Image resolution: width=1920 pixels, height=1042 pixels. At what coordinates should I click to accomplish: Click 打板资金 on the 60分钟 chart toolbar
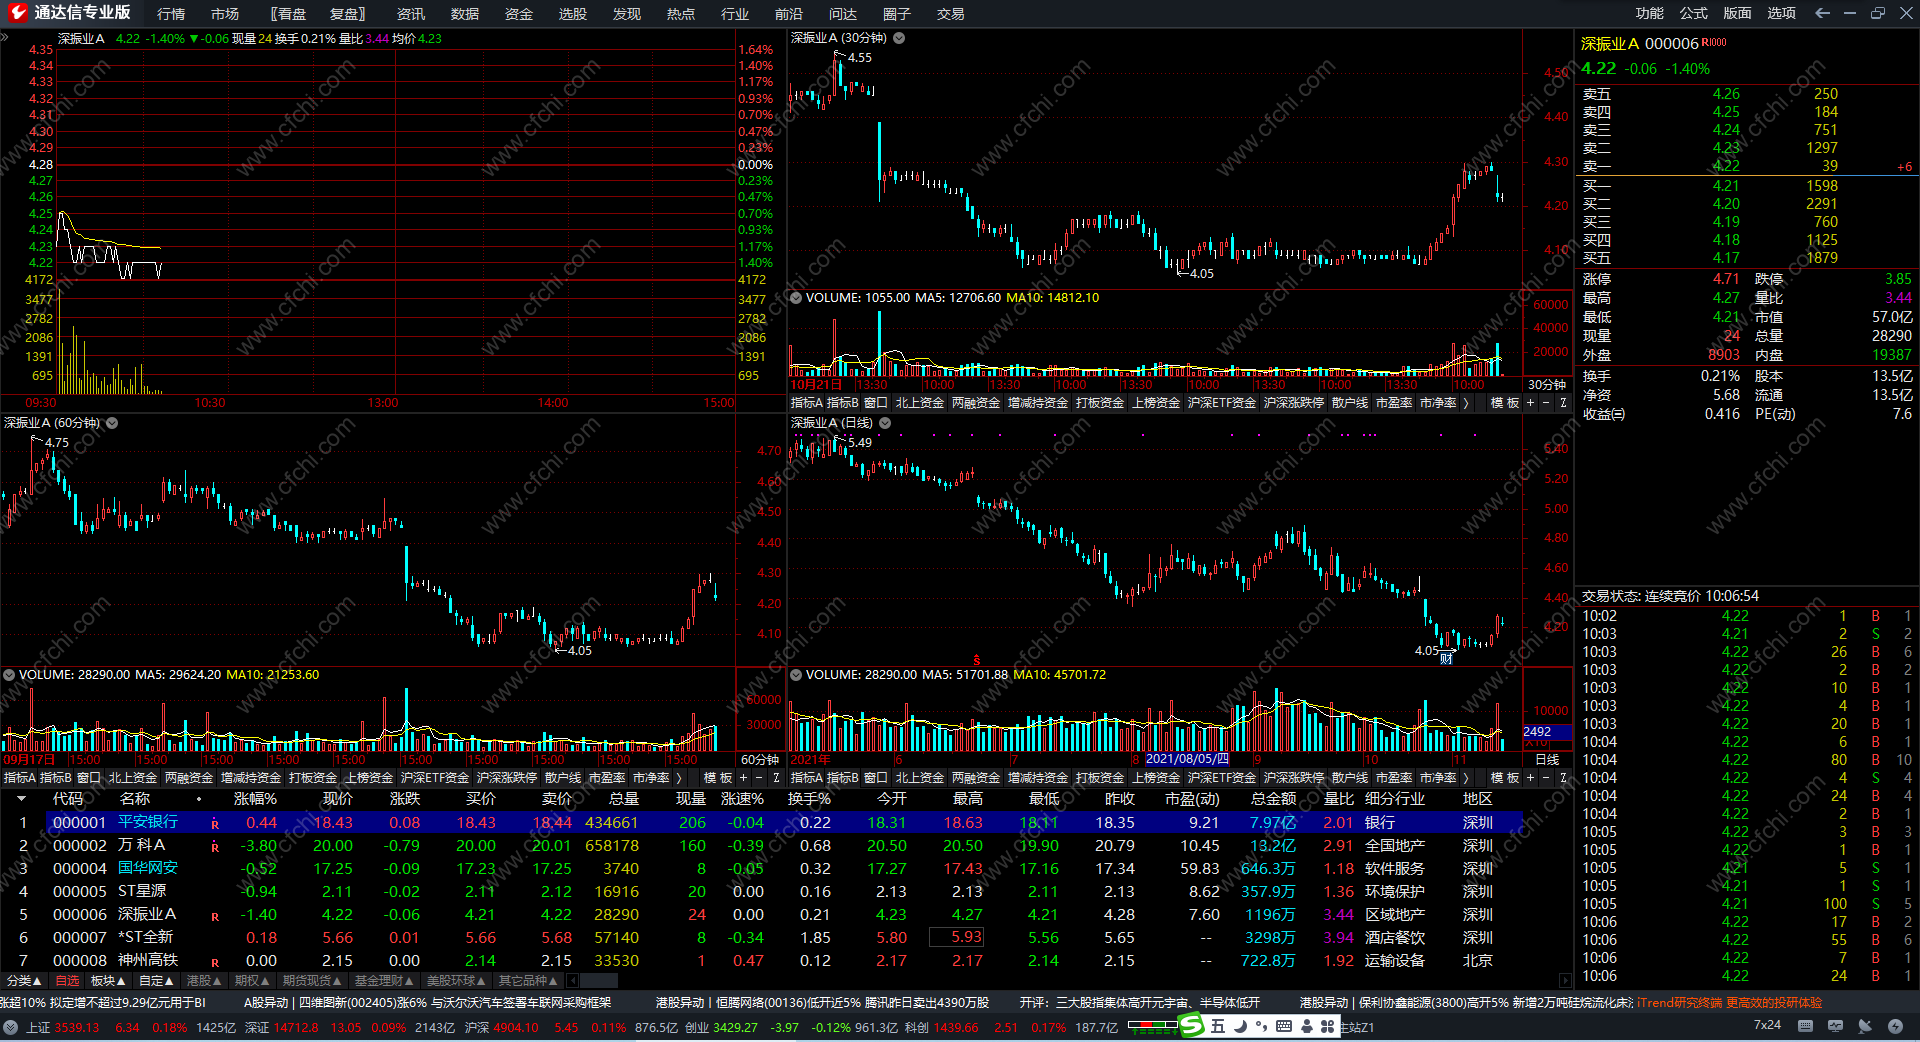313,778
